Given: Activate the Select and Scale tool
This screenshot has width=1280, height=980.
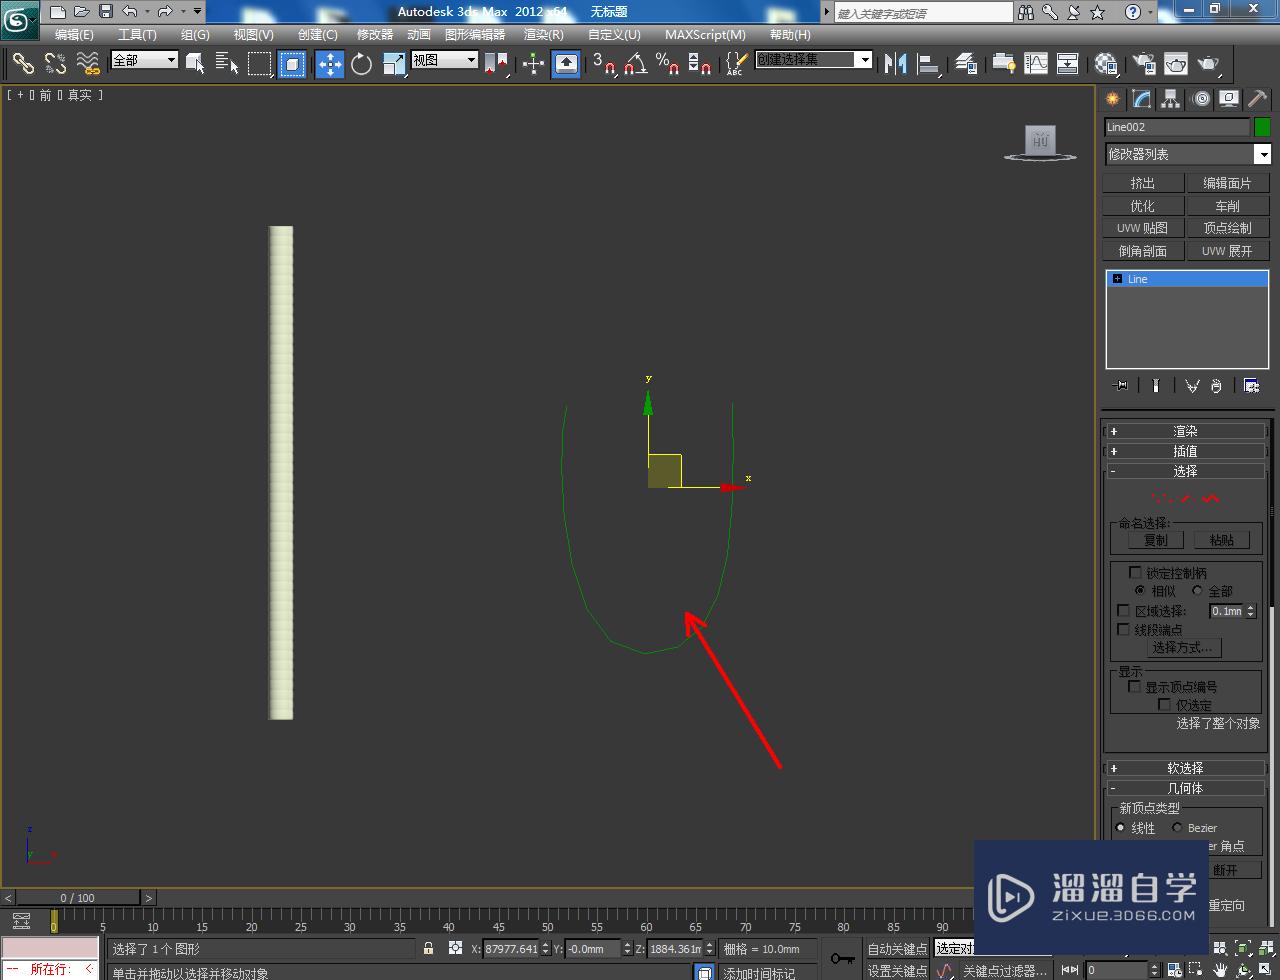Looking at the screenshot, I should (394, 64).
